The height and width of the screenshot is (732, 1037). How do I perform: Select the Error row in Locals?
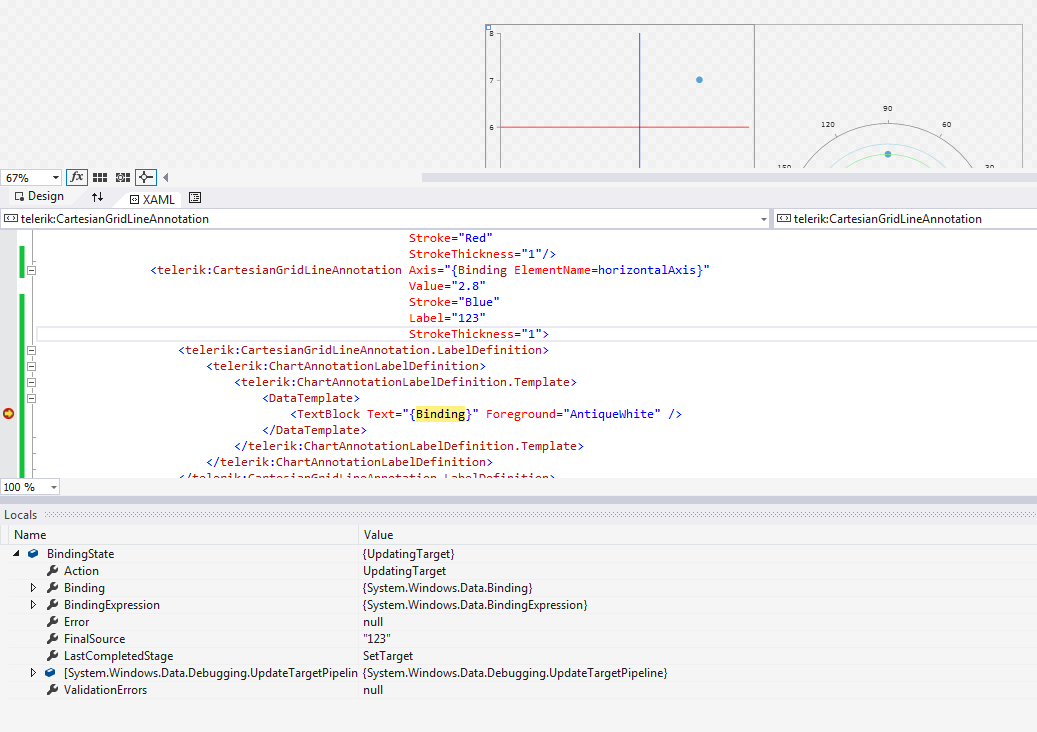coord(518,622)
